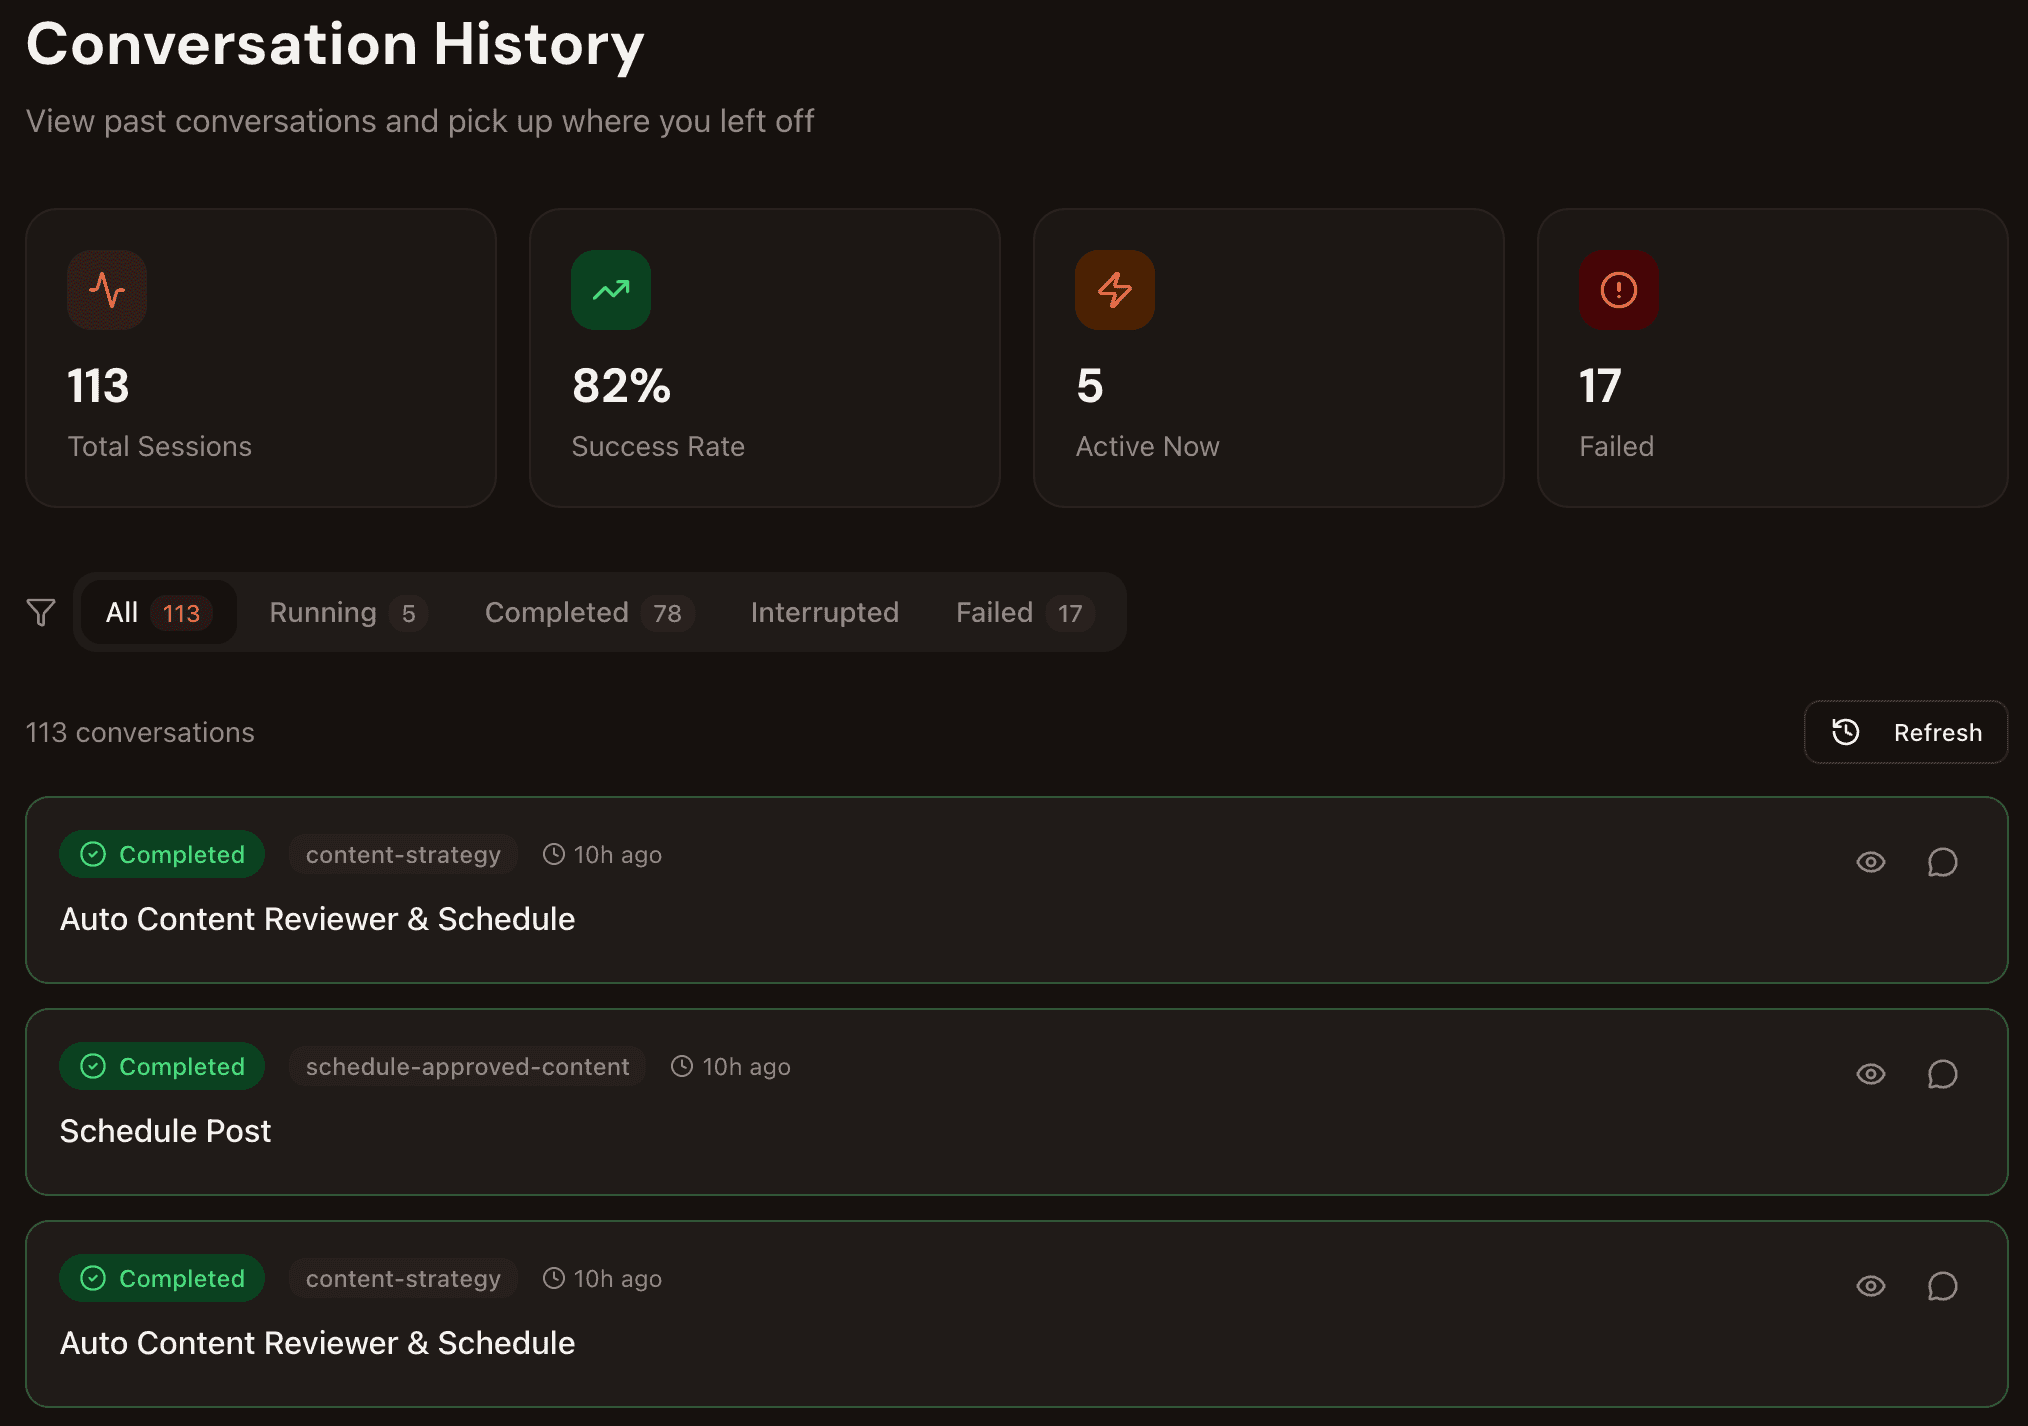Click the schedule-approved-content tag

[x=468, y=1066]
